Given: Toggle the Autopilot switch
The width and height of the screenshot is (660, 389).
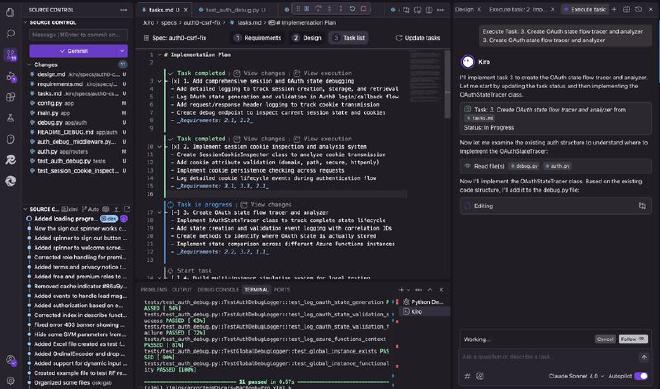Looking at the screenshot, I should (x=641, y=376).
